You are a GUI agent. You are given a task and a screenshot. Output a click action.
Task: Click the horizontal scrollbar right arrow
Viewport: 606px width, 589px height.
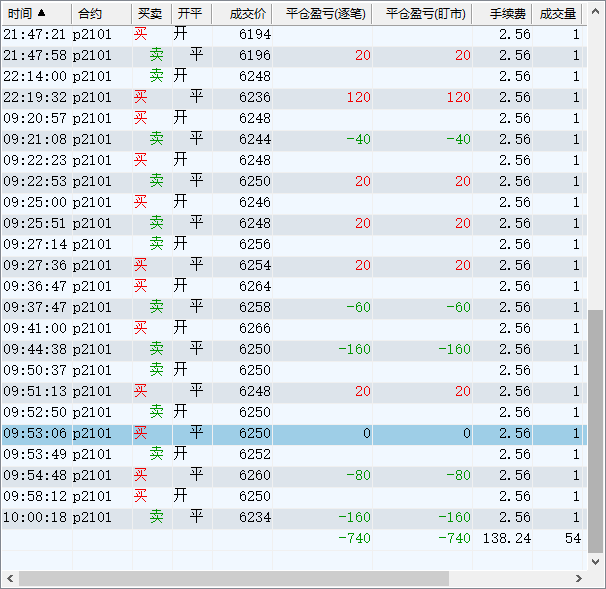[x=577, y=579]
